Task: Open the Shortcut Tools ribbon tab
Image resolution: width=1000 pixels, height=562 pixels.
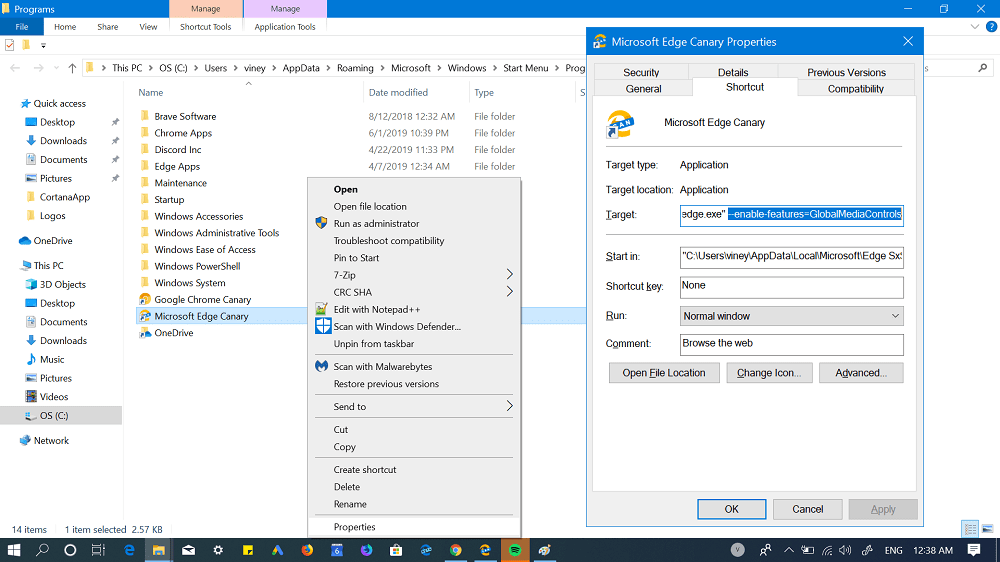Action: point(205,27)
